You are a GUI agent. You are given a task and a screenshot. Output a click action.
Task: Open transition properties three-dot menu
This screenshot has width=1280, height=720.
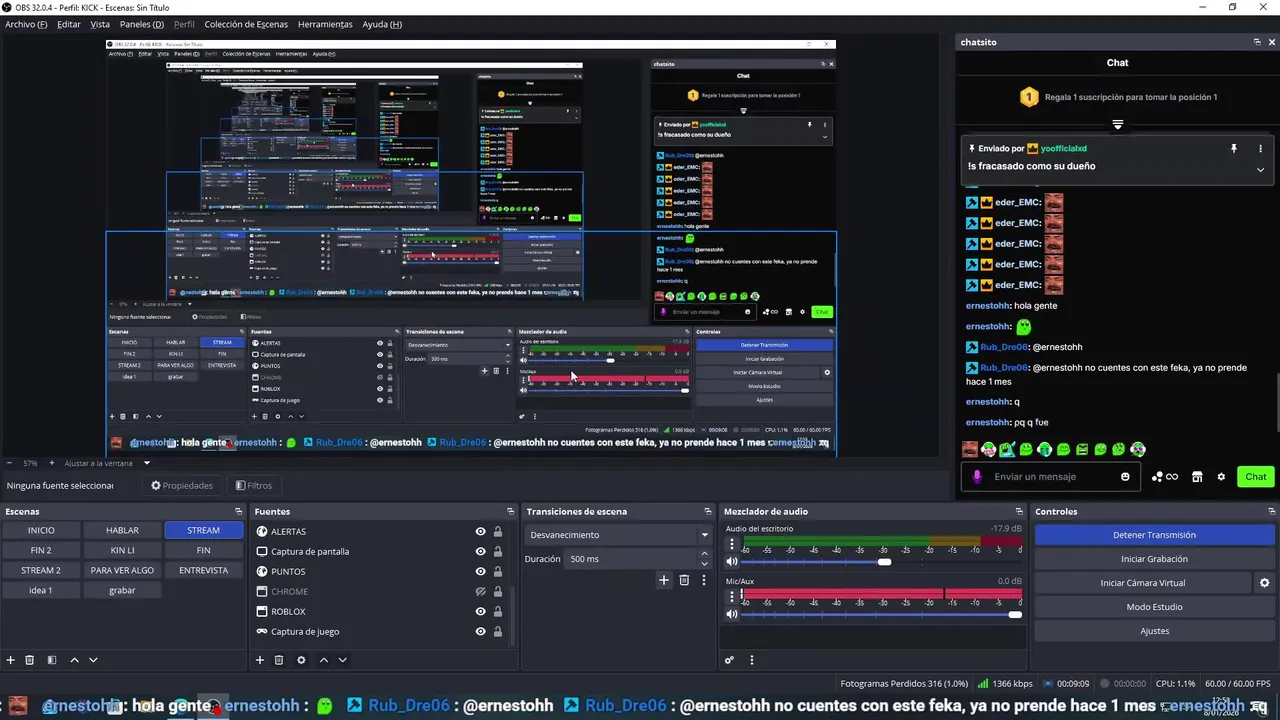[x=704, y=580]
